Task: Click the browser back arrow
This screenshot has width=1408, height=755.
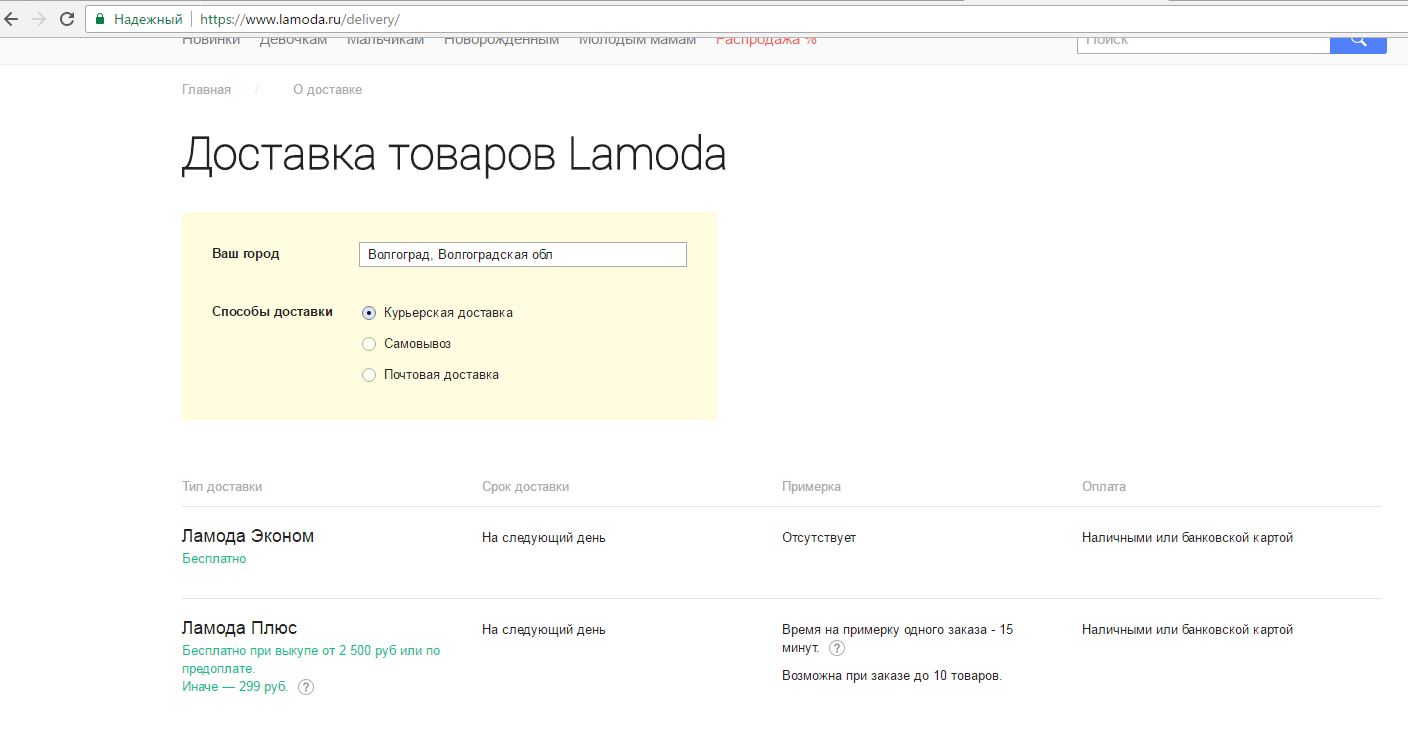Action: coord(12,19)
